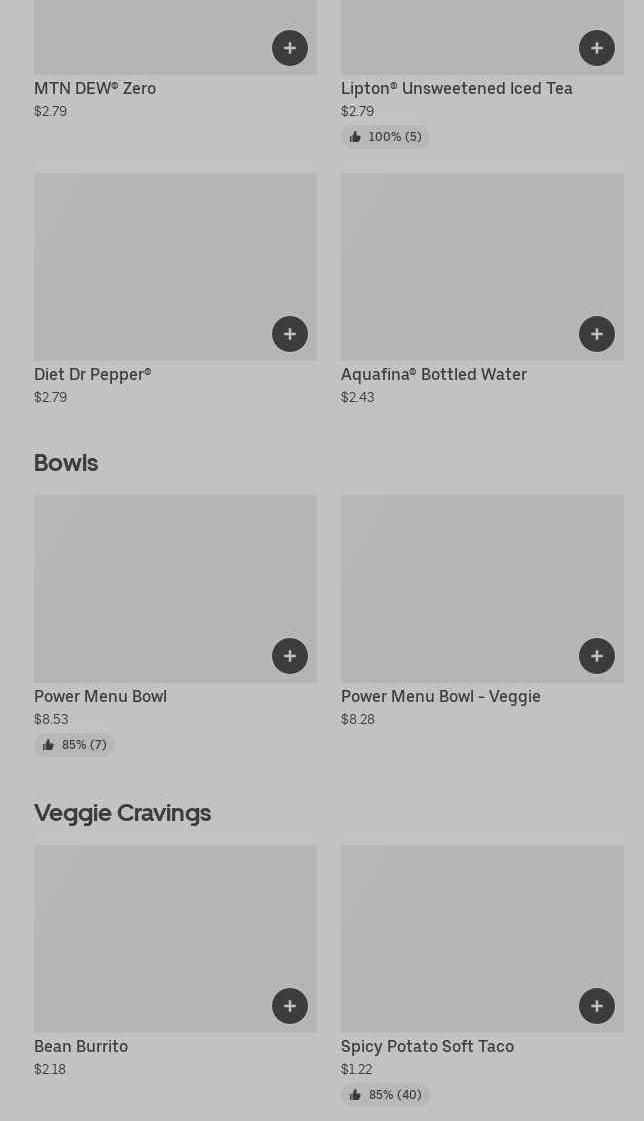This screenshot has width=644, height=1121.
Task: Select the Lipton Unsweetened Iced Tea name
Action: pos(456,88)
